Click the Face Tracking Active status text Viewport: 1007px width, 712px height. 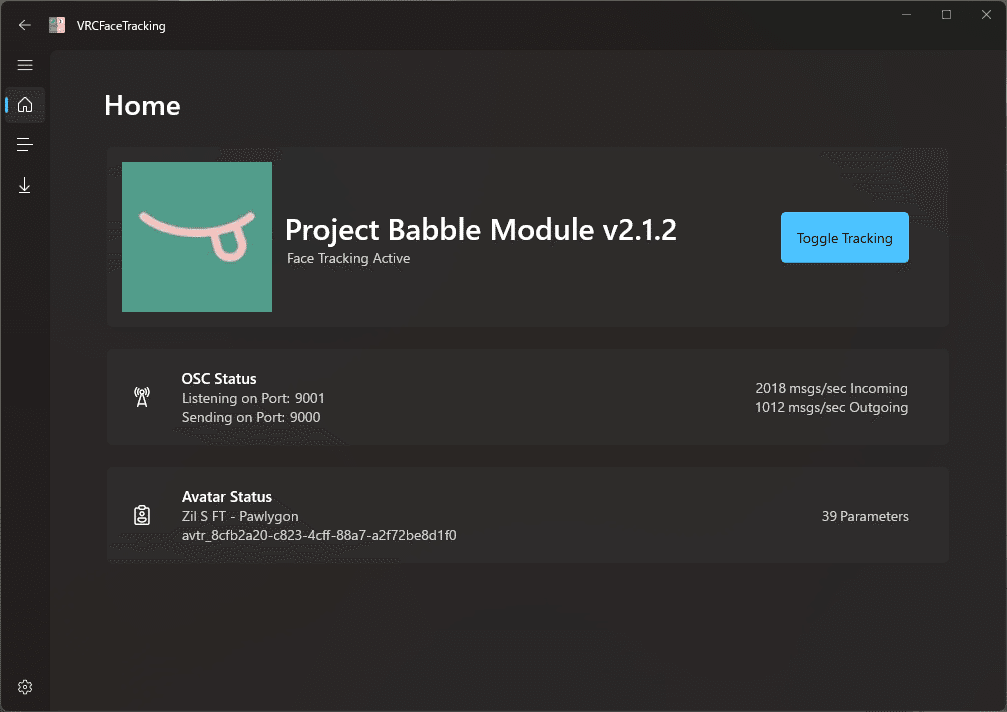(348, 258)
